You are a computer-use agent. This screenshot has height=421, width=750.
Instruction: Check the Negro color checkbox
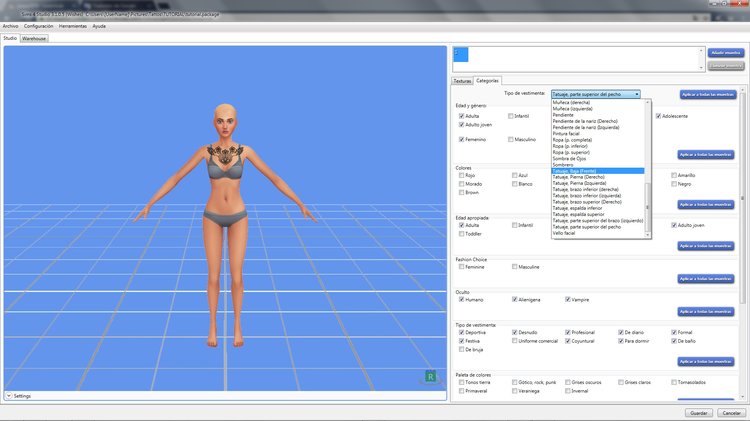pos(673,184)
